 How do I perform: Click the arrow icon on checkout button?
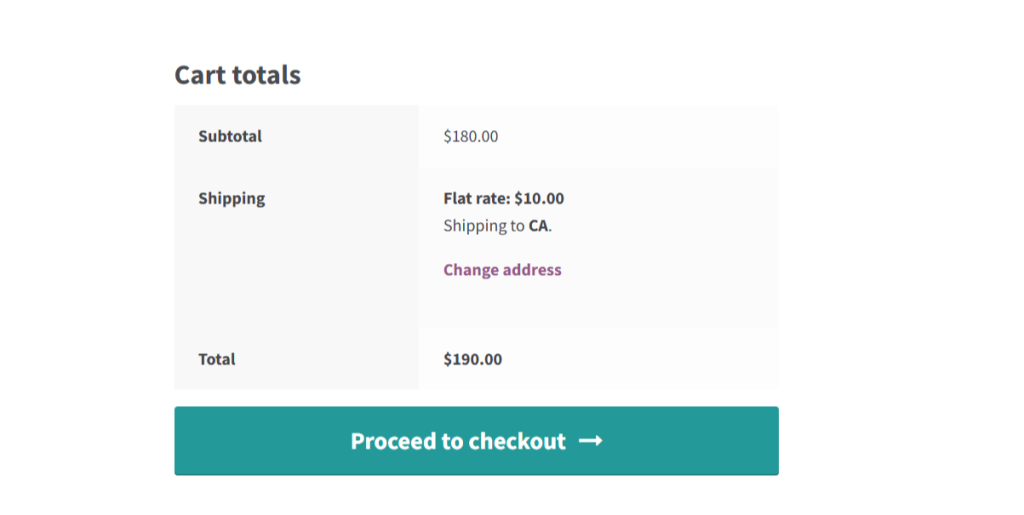pyautogui.click(x=590, y=441)
